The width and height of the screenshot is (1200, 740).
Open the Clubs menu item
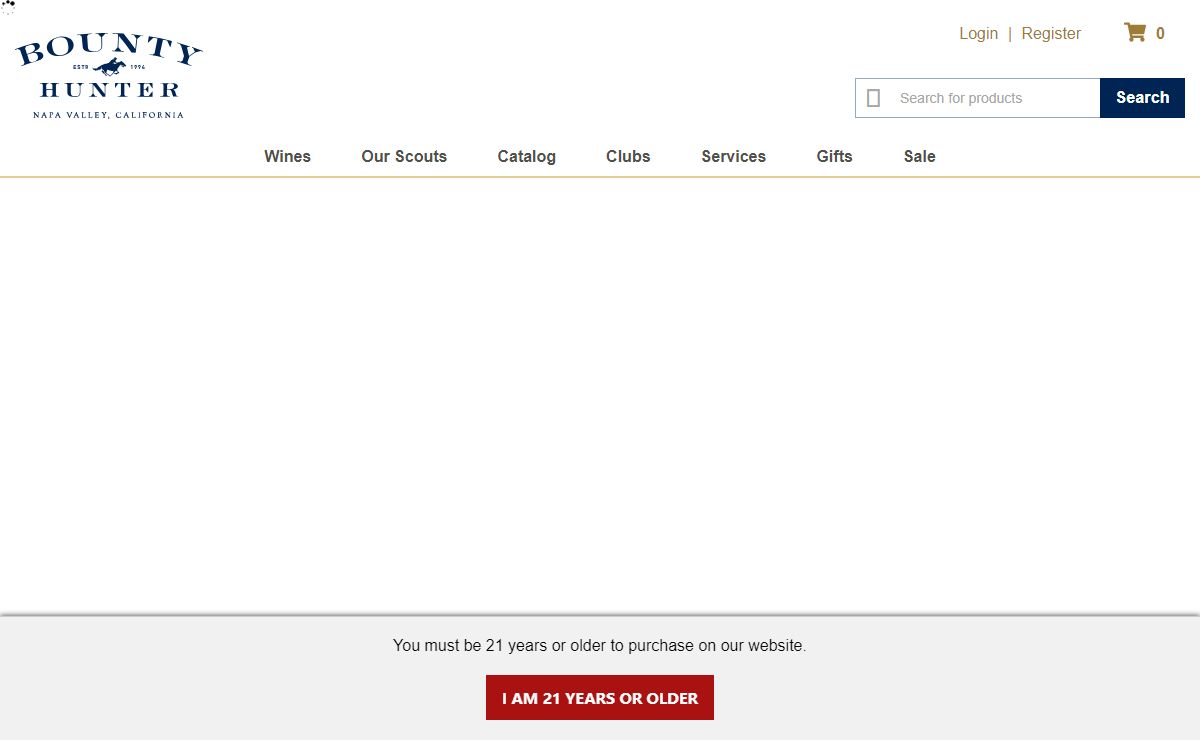(x=628, y=156)
